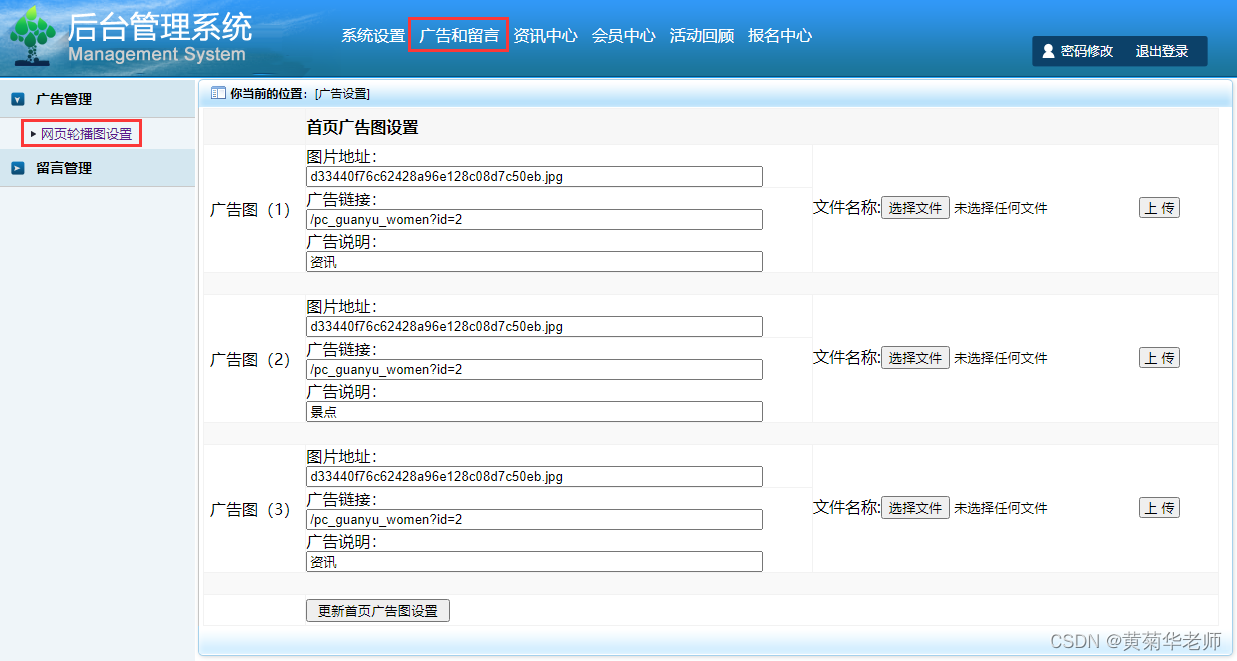Click 图片地址 field for 广告图（3）
Screen dimensions: 1237x661
pyautogui.click(x=534, y=477)
